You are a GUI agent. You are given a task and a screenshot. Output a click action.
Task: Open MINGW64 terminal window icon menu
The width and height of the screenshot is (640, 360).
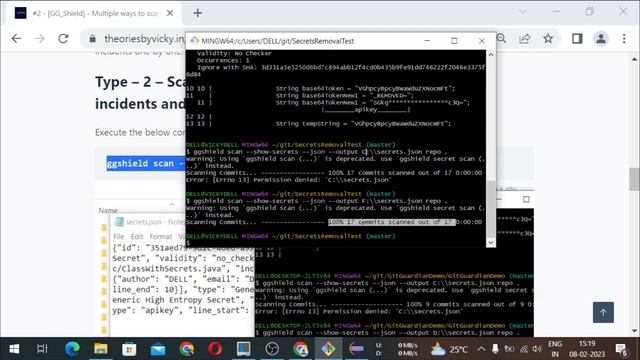(194, 41)
